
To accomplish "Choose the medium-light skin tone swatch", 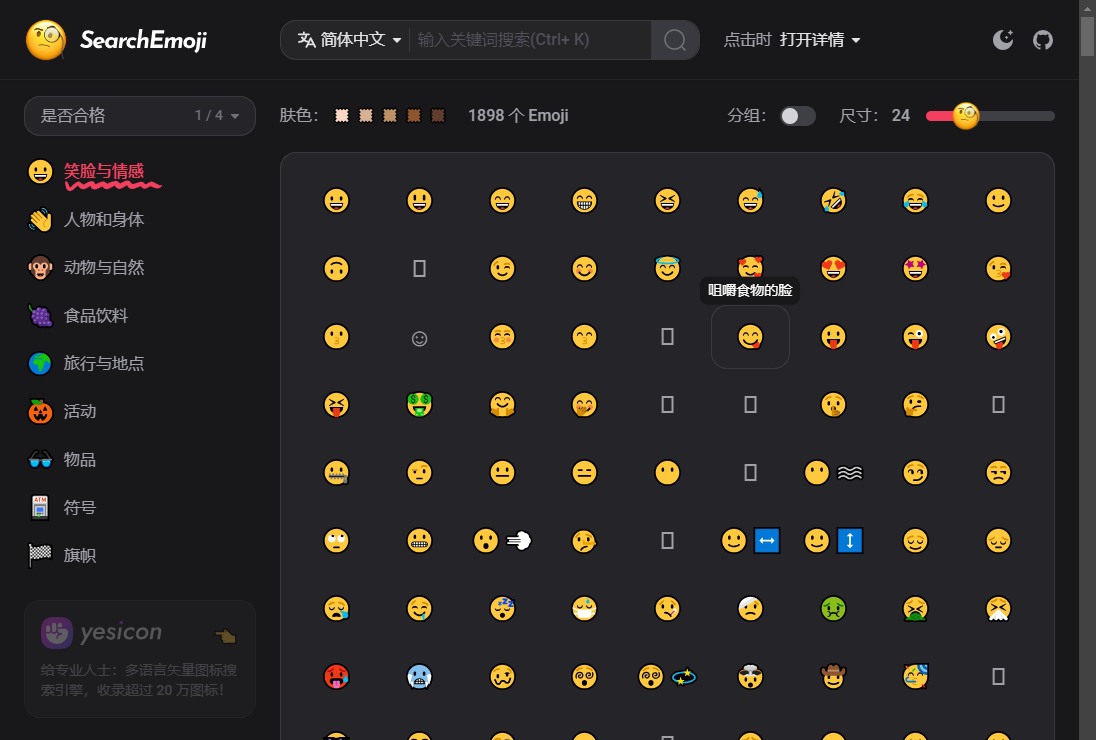I will 366,115.
